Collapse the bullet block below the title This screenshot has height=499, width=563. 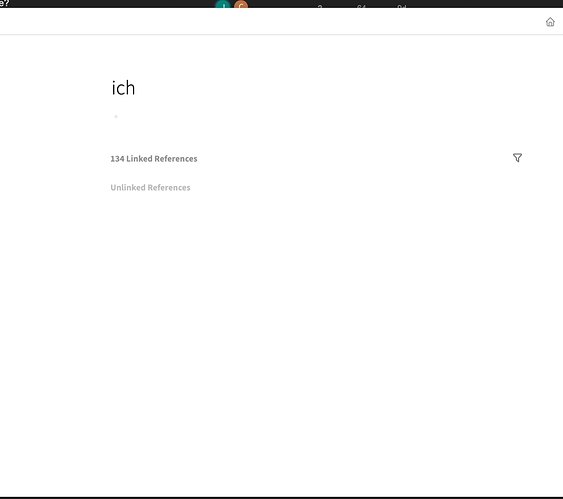[116, 116]
